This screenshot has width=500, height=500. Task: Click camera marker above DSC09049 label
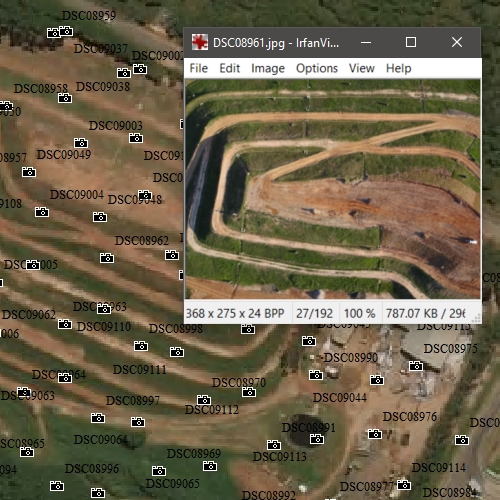click(81, 143)
